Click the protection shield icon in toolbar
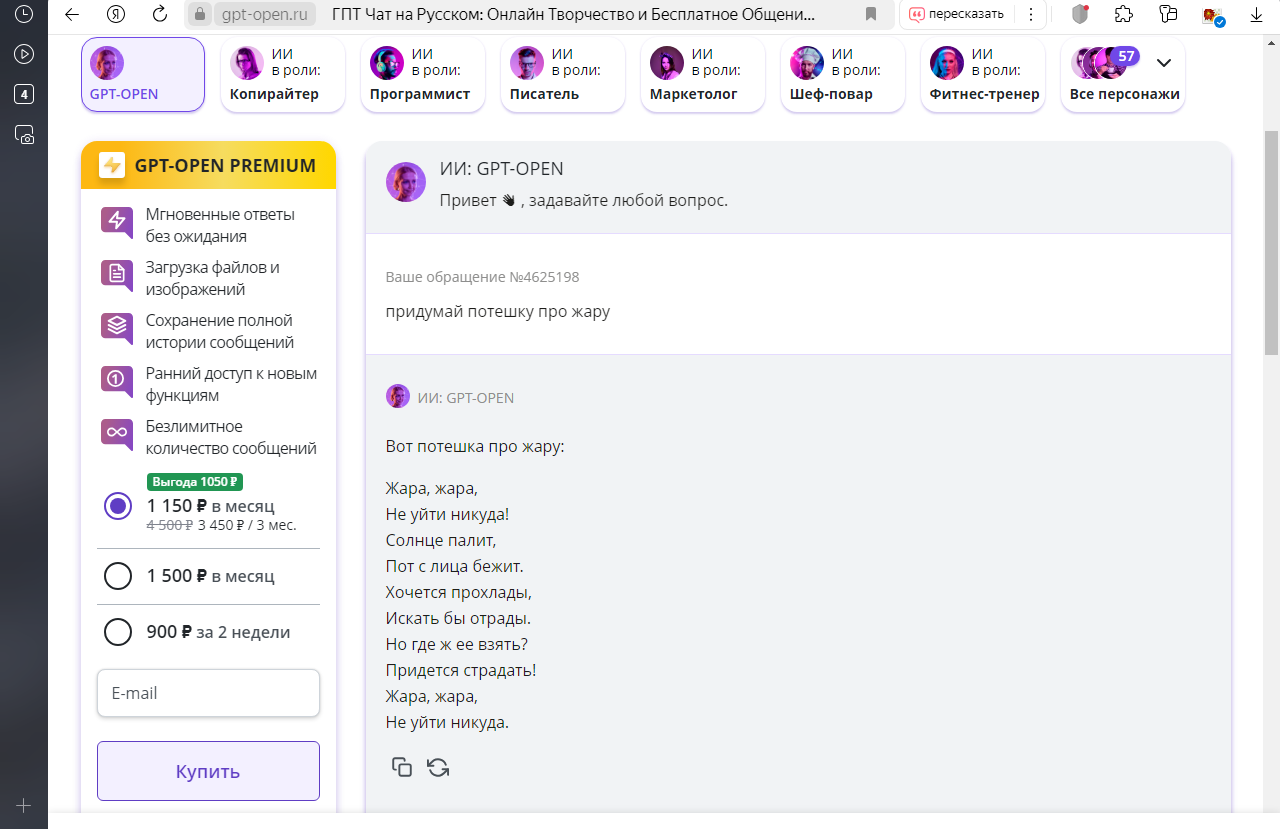The width and height of the screenshot is (1280, 829). (1080, 14)
